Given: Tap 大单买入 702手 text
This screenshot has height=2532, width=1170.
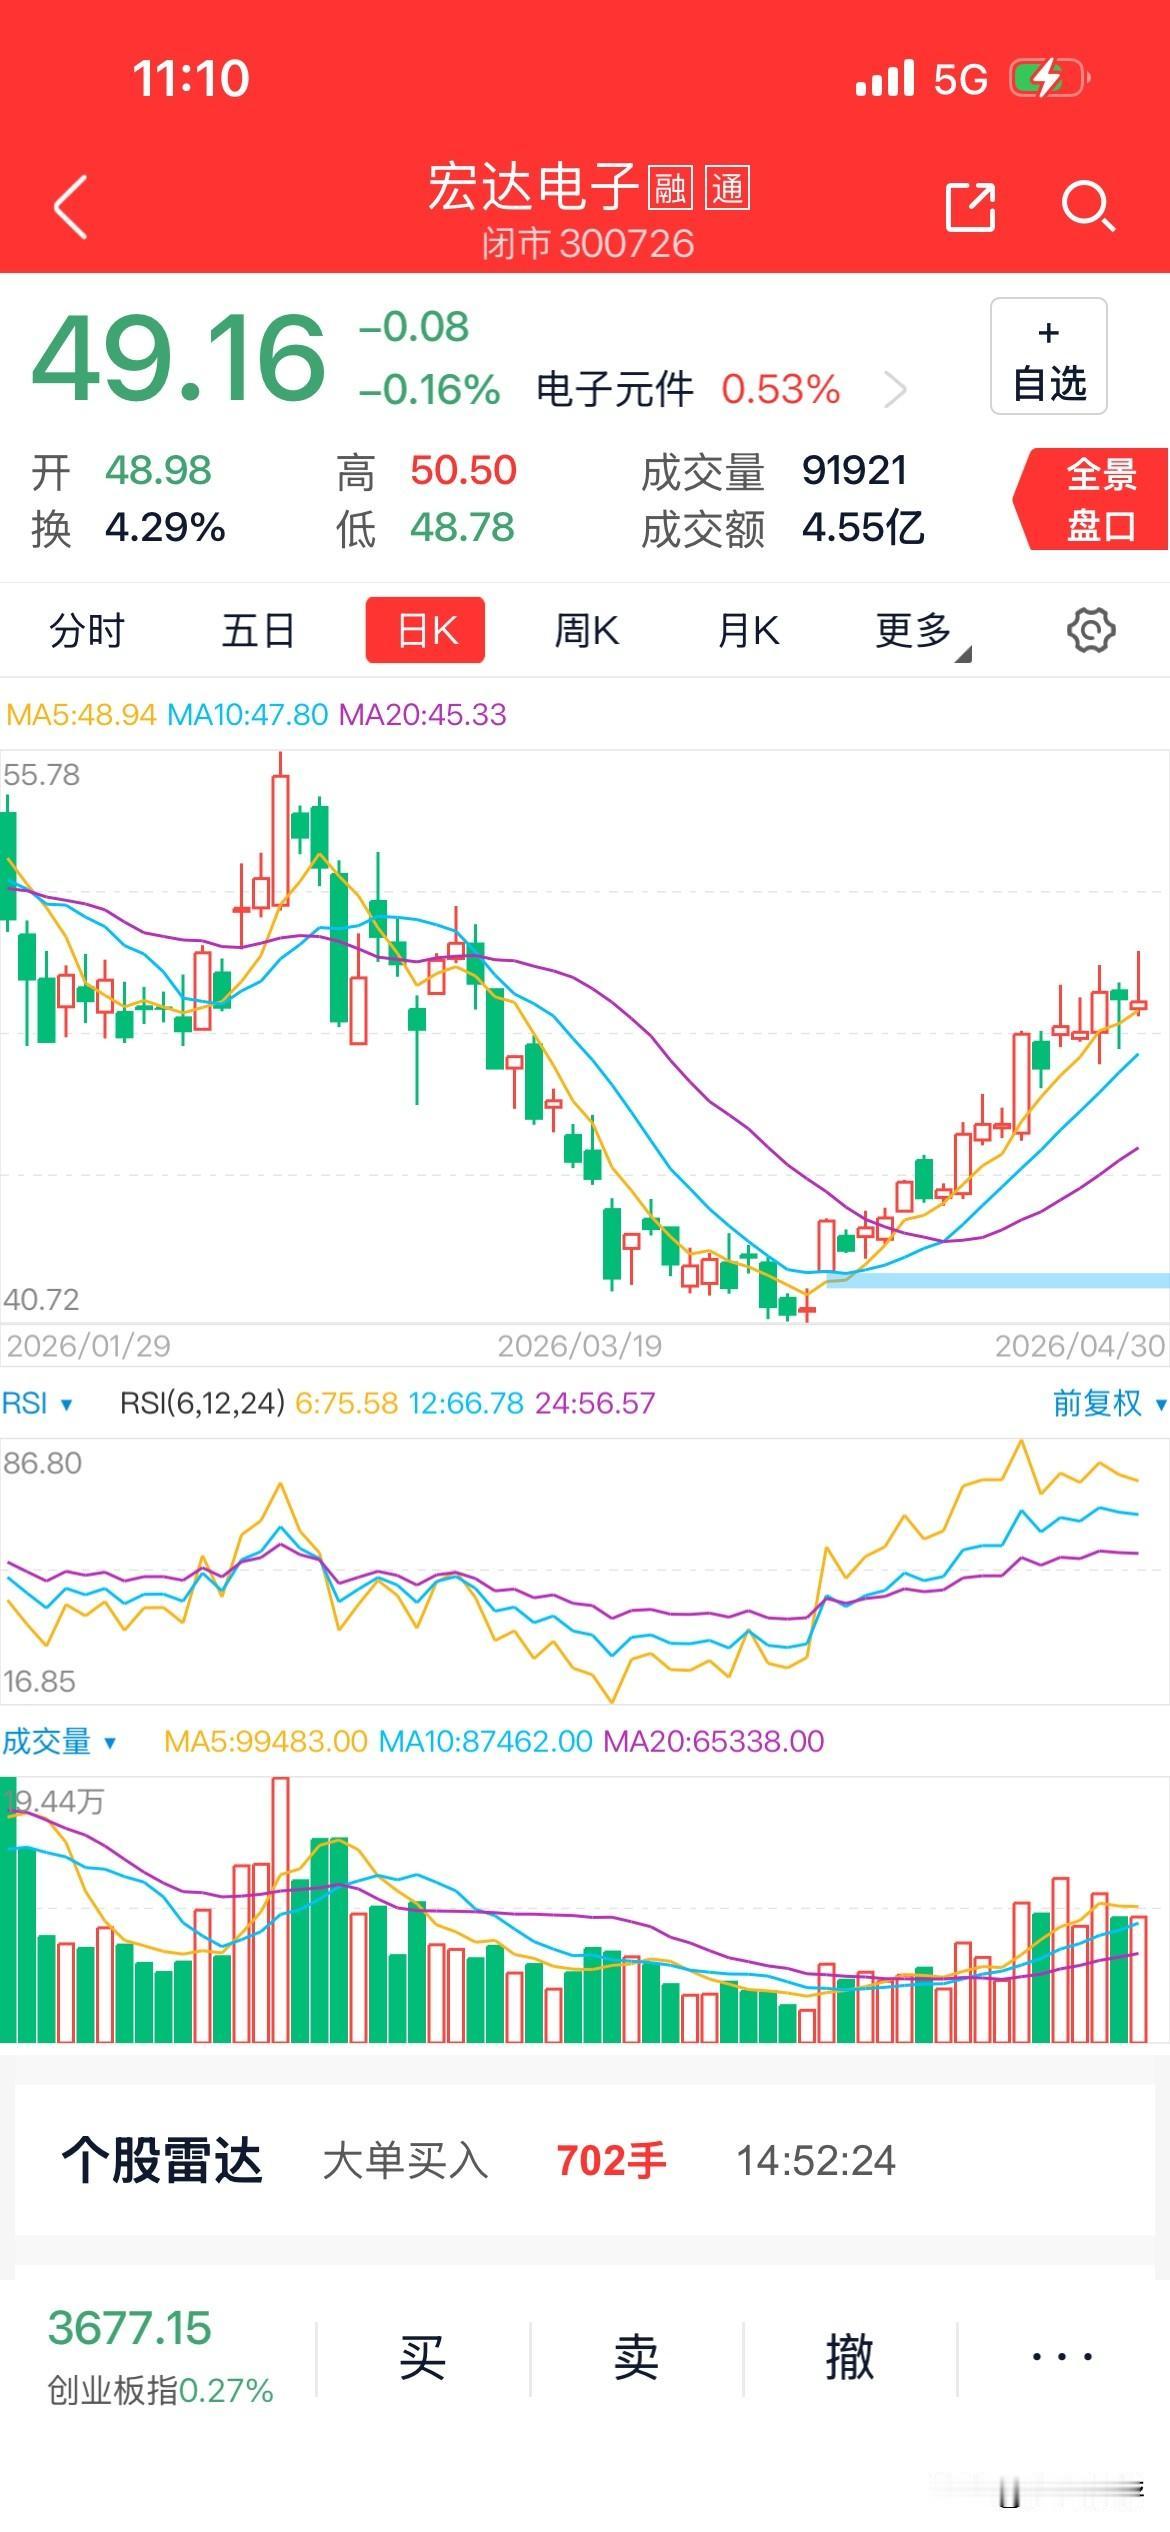Looking at the screenshot, I should click(x=494, y=2161).
